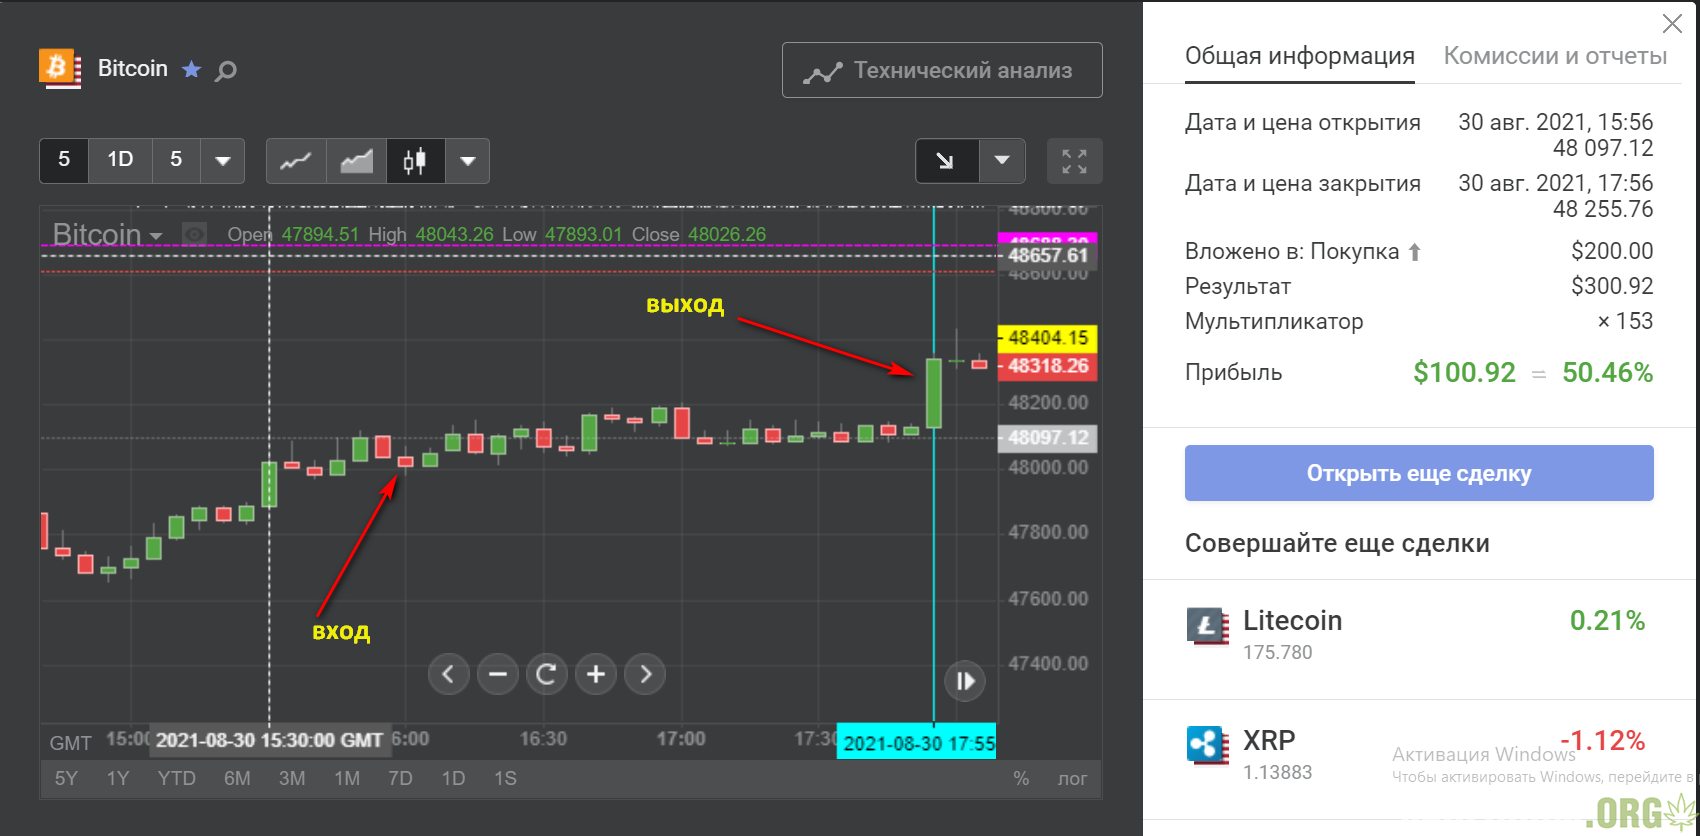Viewport: 1700px width, 836px height.
Task: Click the 2021-08-30 15:30:00 GMT time label
Action: tap(269, 740)
